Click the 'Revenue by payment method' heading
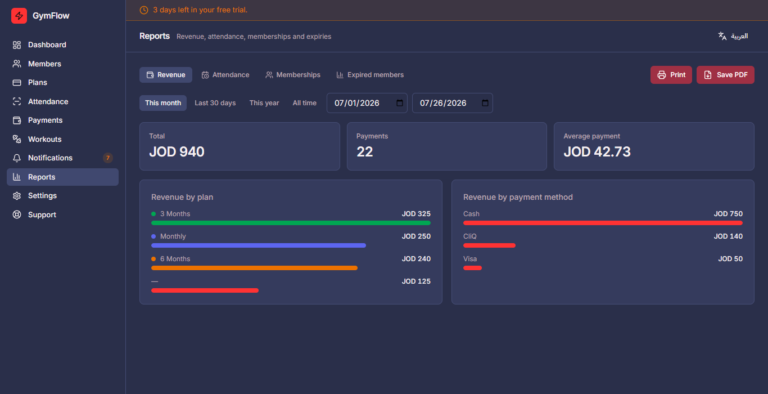The image size is (768, 394). [518, 197]
